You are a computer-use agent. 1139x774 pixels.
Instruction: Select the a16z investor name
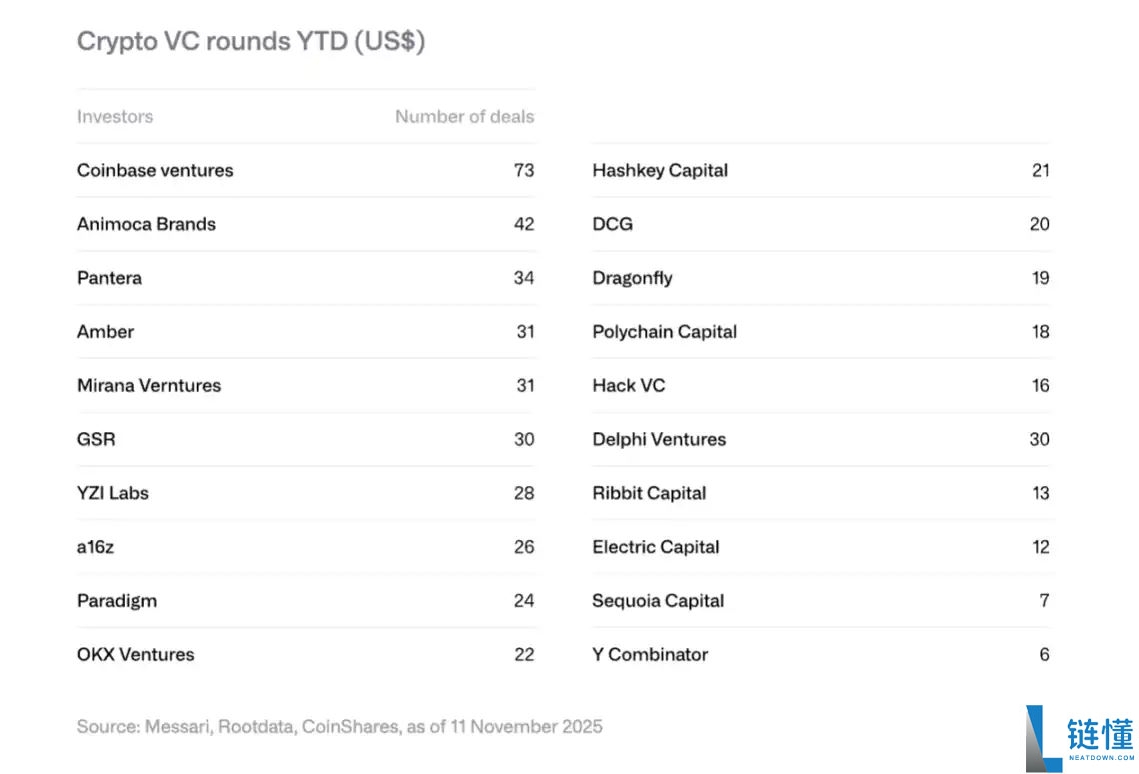pos(95,547)
